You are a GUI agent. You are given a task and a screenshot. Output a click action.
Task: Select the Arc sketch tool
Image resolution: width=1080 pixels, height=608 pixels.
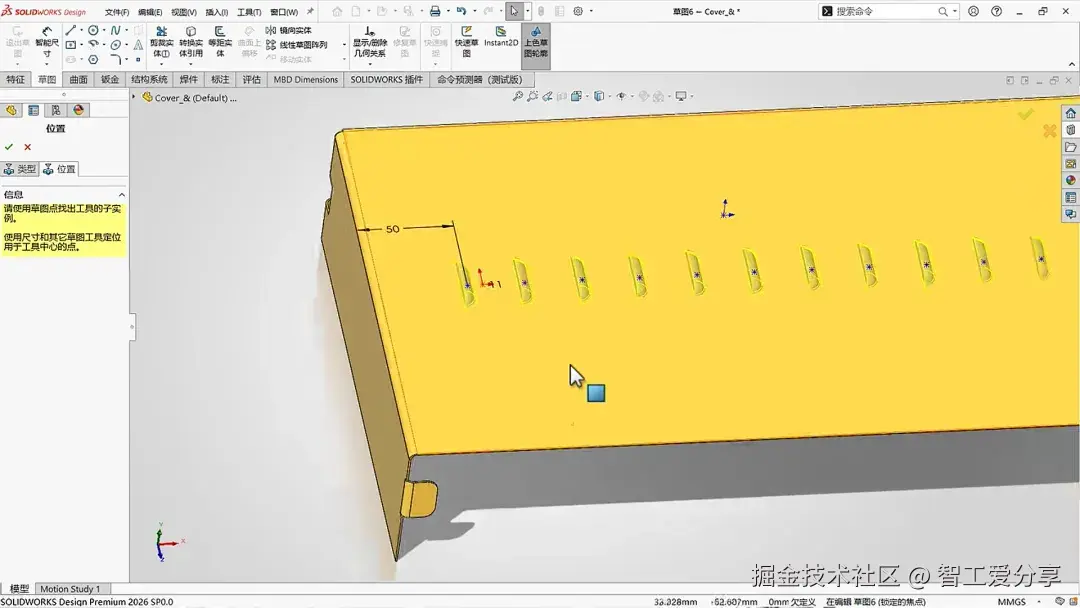tap(93, 45)
